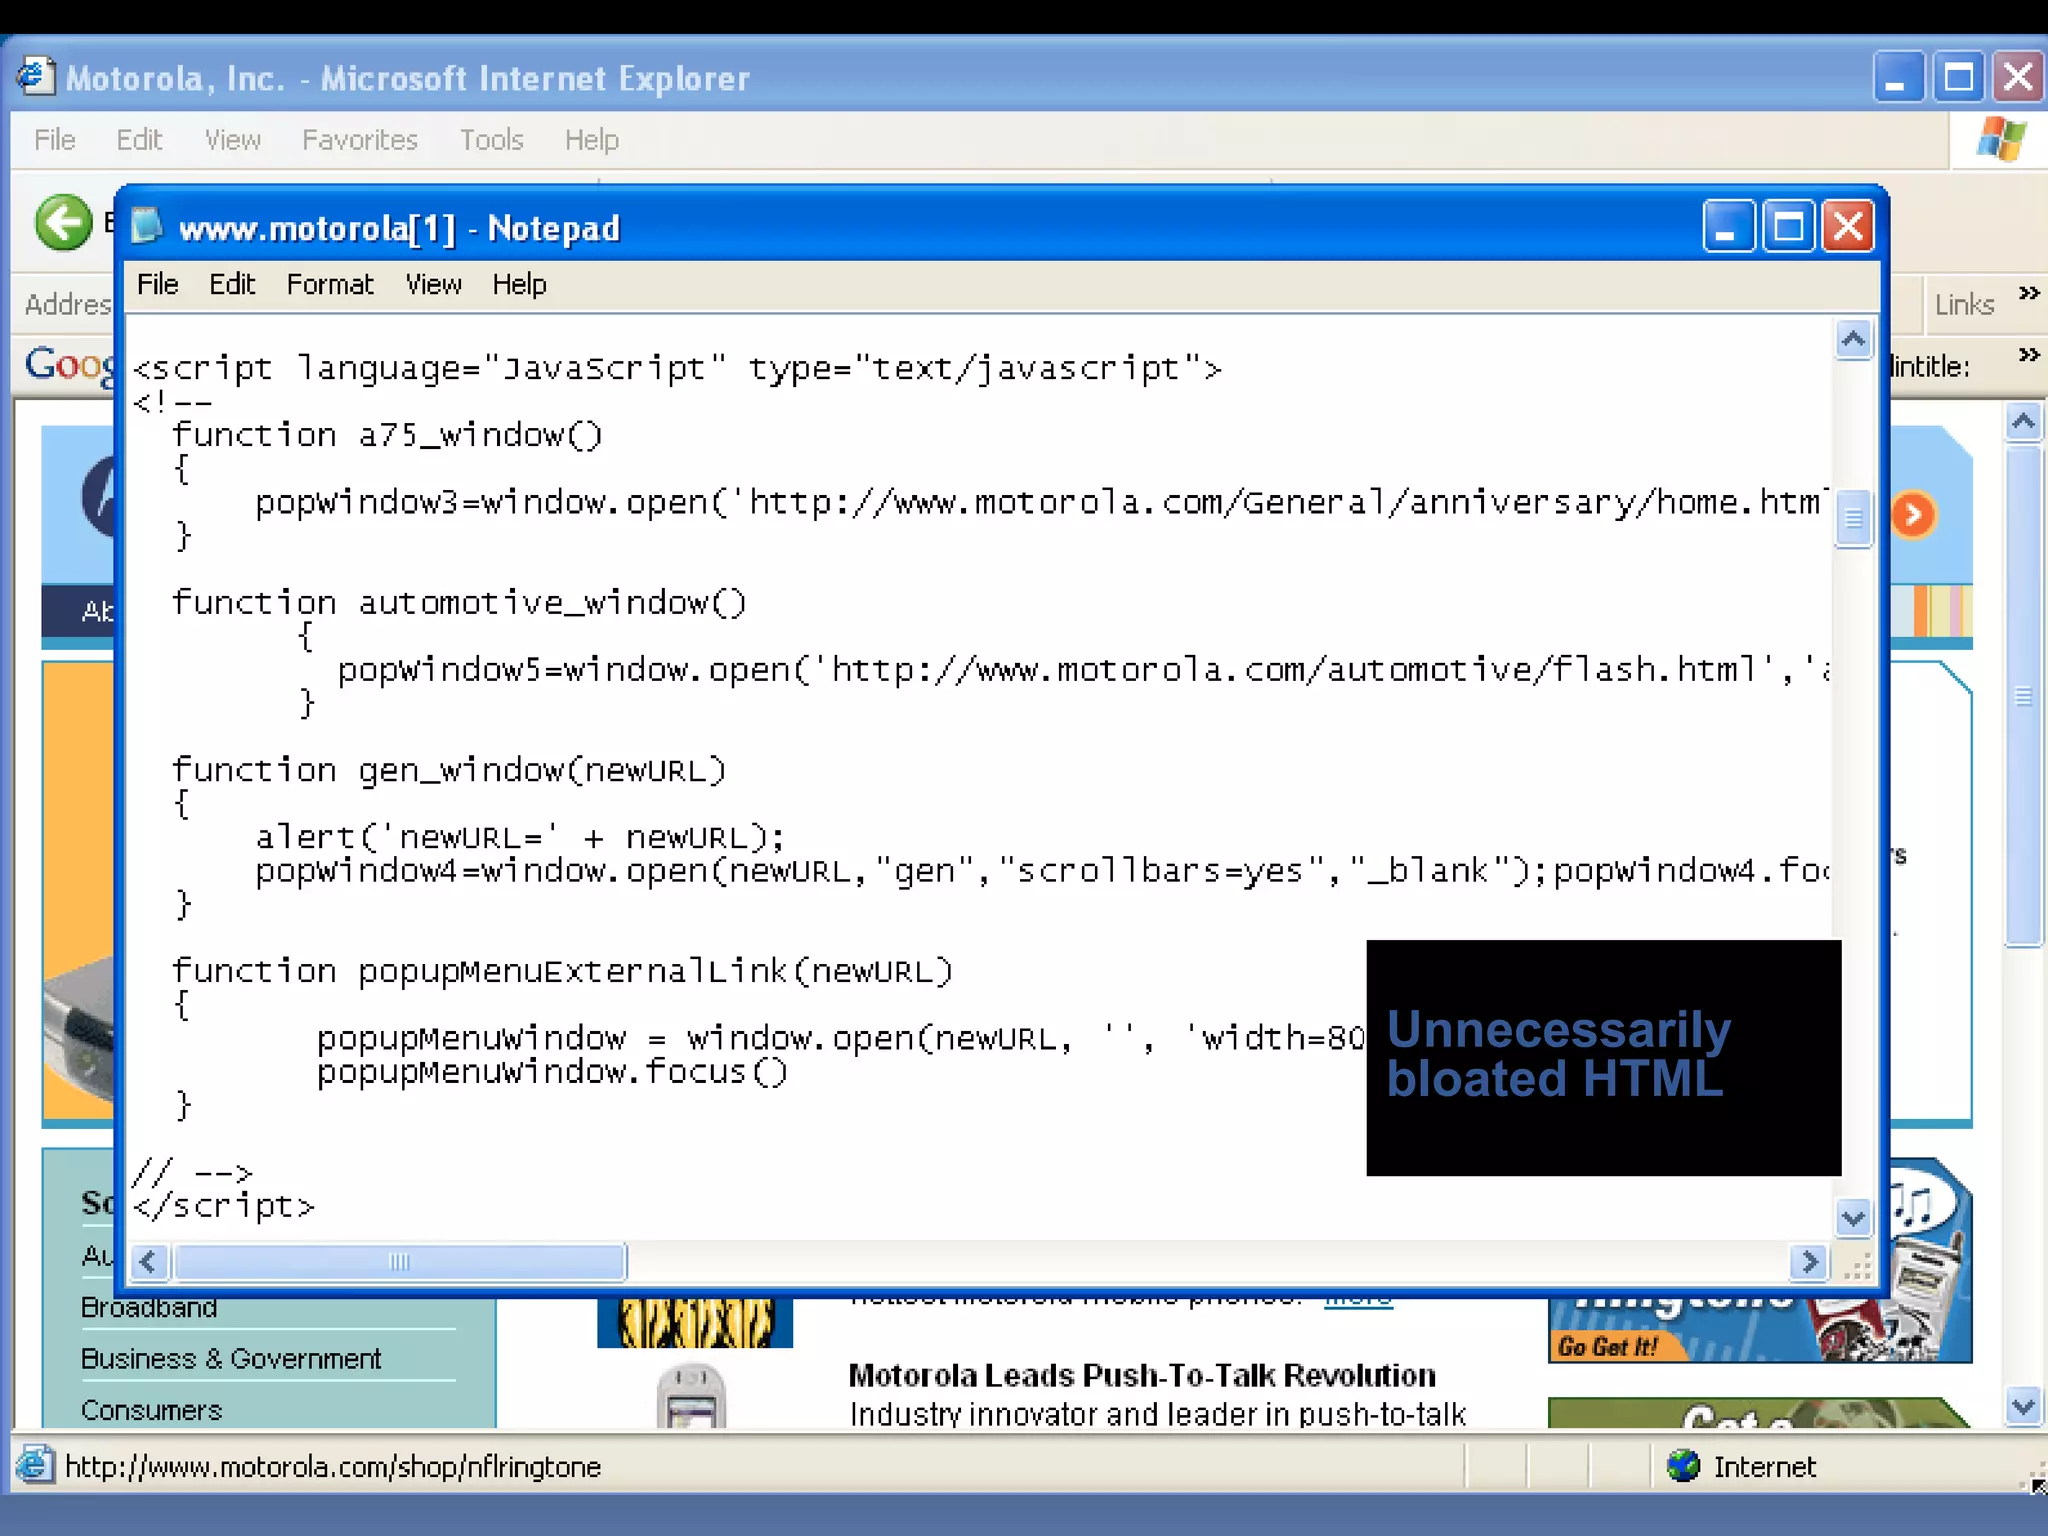Screen dimensions: 2048x1536
Task: Maximize the Notepad window
Action: (x=1788, y=226)
